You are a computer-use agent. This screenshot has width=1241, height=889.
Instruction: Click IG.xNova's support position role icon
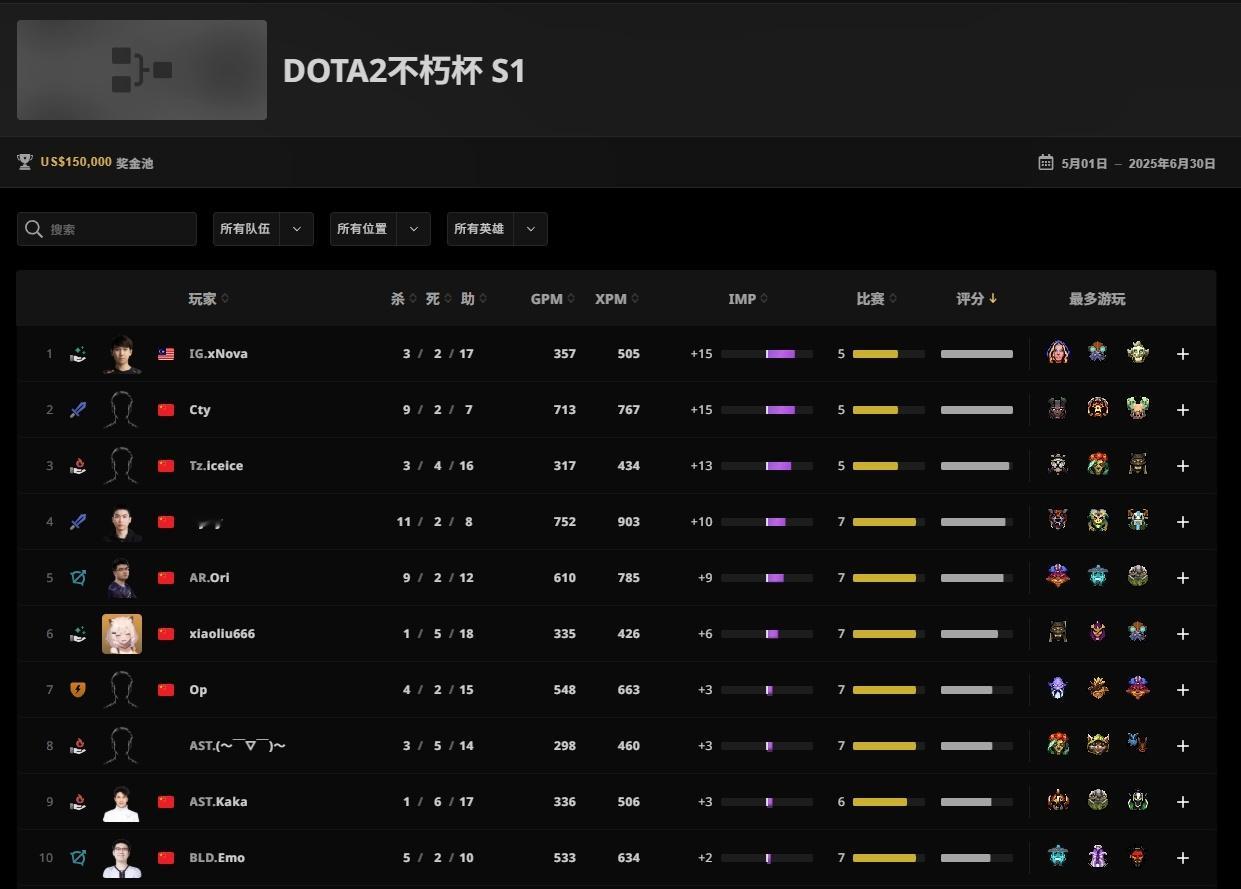coord(78,354)
